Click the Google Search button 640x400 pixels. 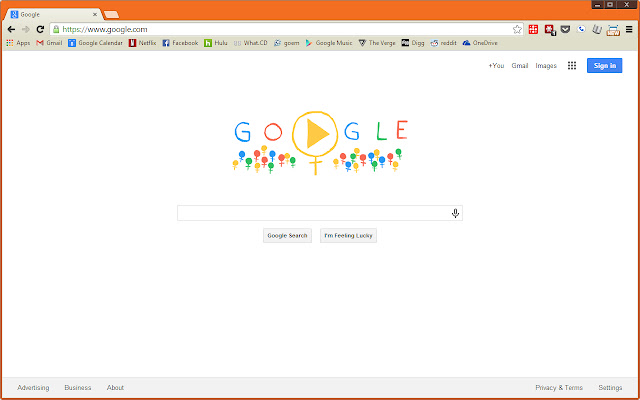click(x=287, y=236)
